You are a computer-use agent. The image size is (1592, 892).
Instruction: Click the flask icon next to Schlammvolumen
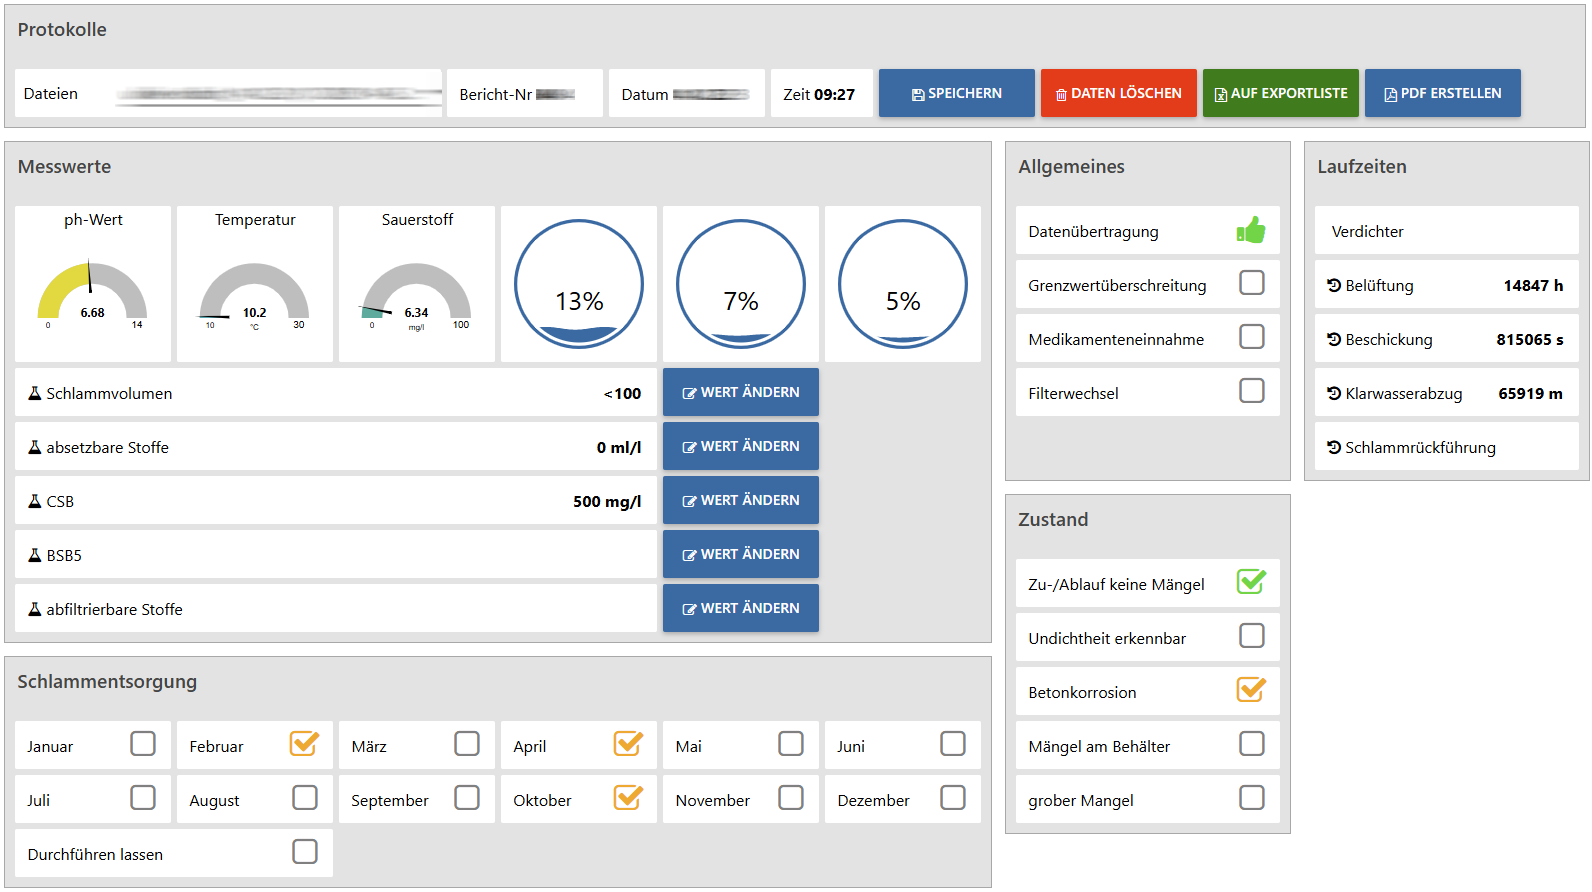click(35, 393)
